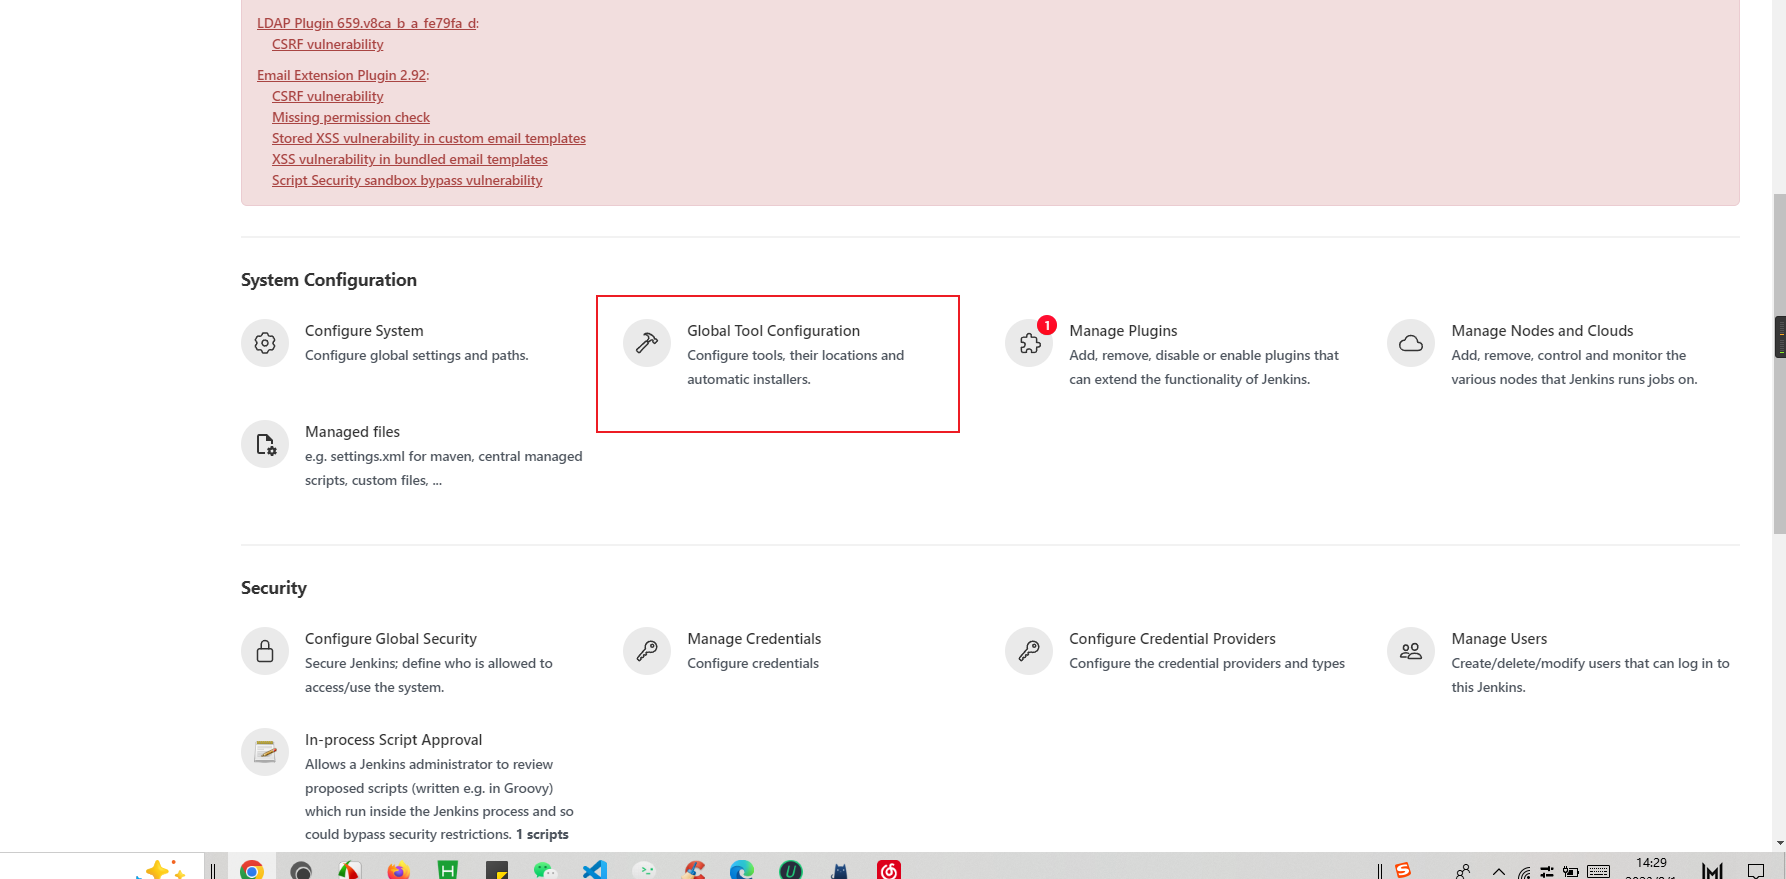Click the Manage Plugins puzzle icon
This screenshot has width=1786, height=879.
(1029, 343)
